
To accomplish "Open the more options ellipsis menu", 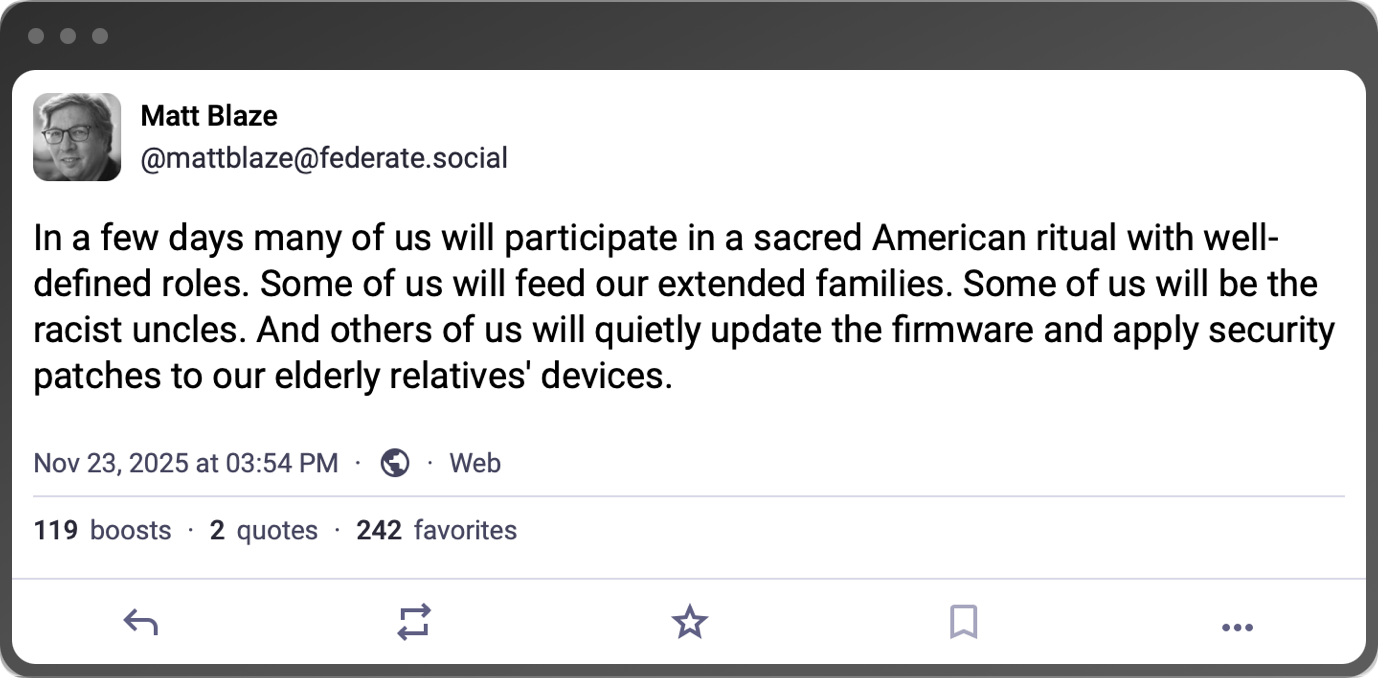I will pyautogui.click(x=1237, y=627).
